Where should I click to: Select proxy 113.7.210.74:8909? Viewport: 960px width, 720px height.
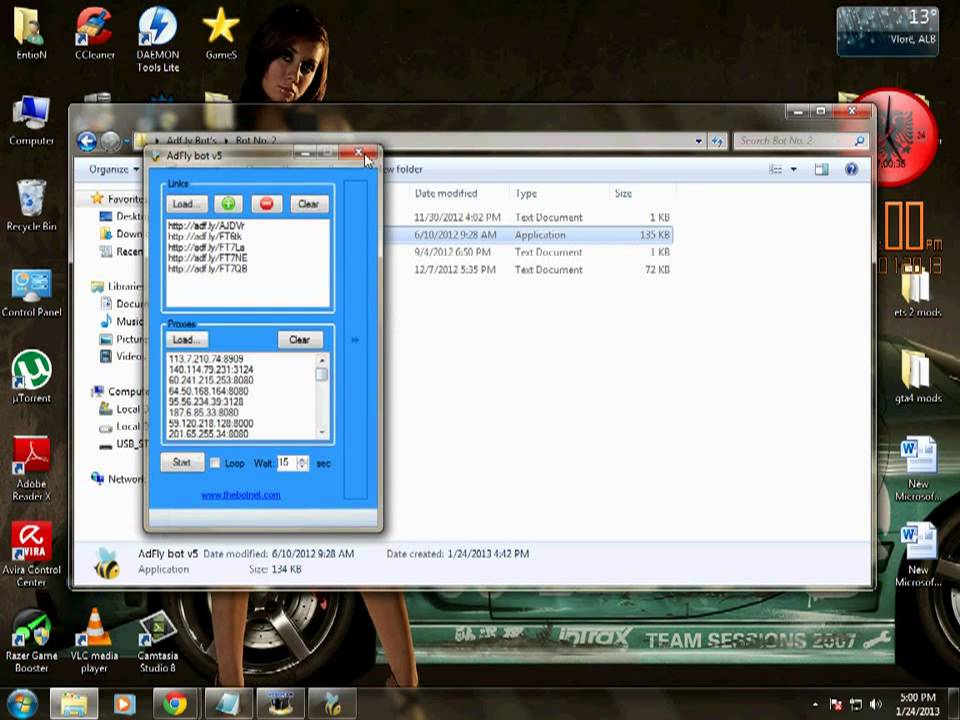click(x=206, y=359)
